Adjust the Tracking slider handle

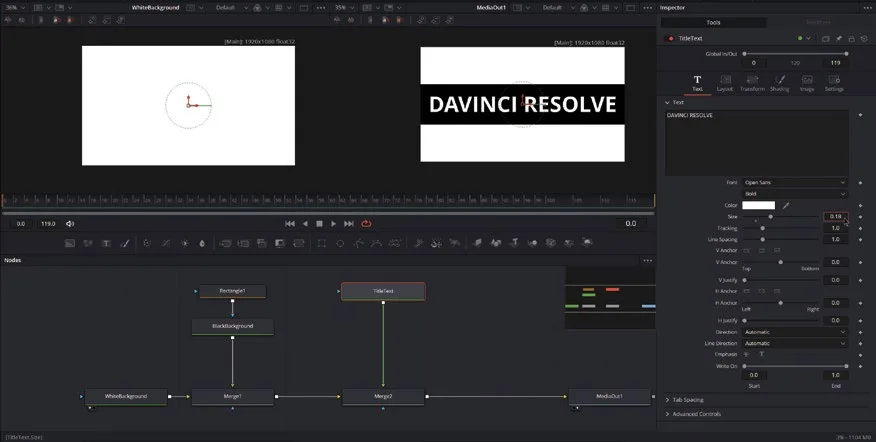763,229
